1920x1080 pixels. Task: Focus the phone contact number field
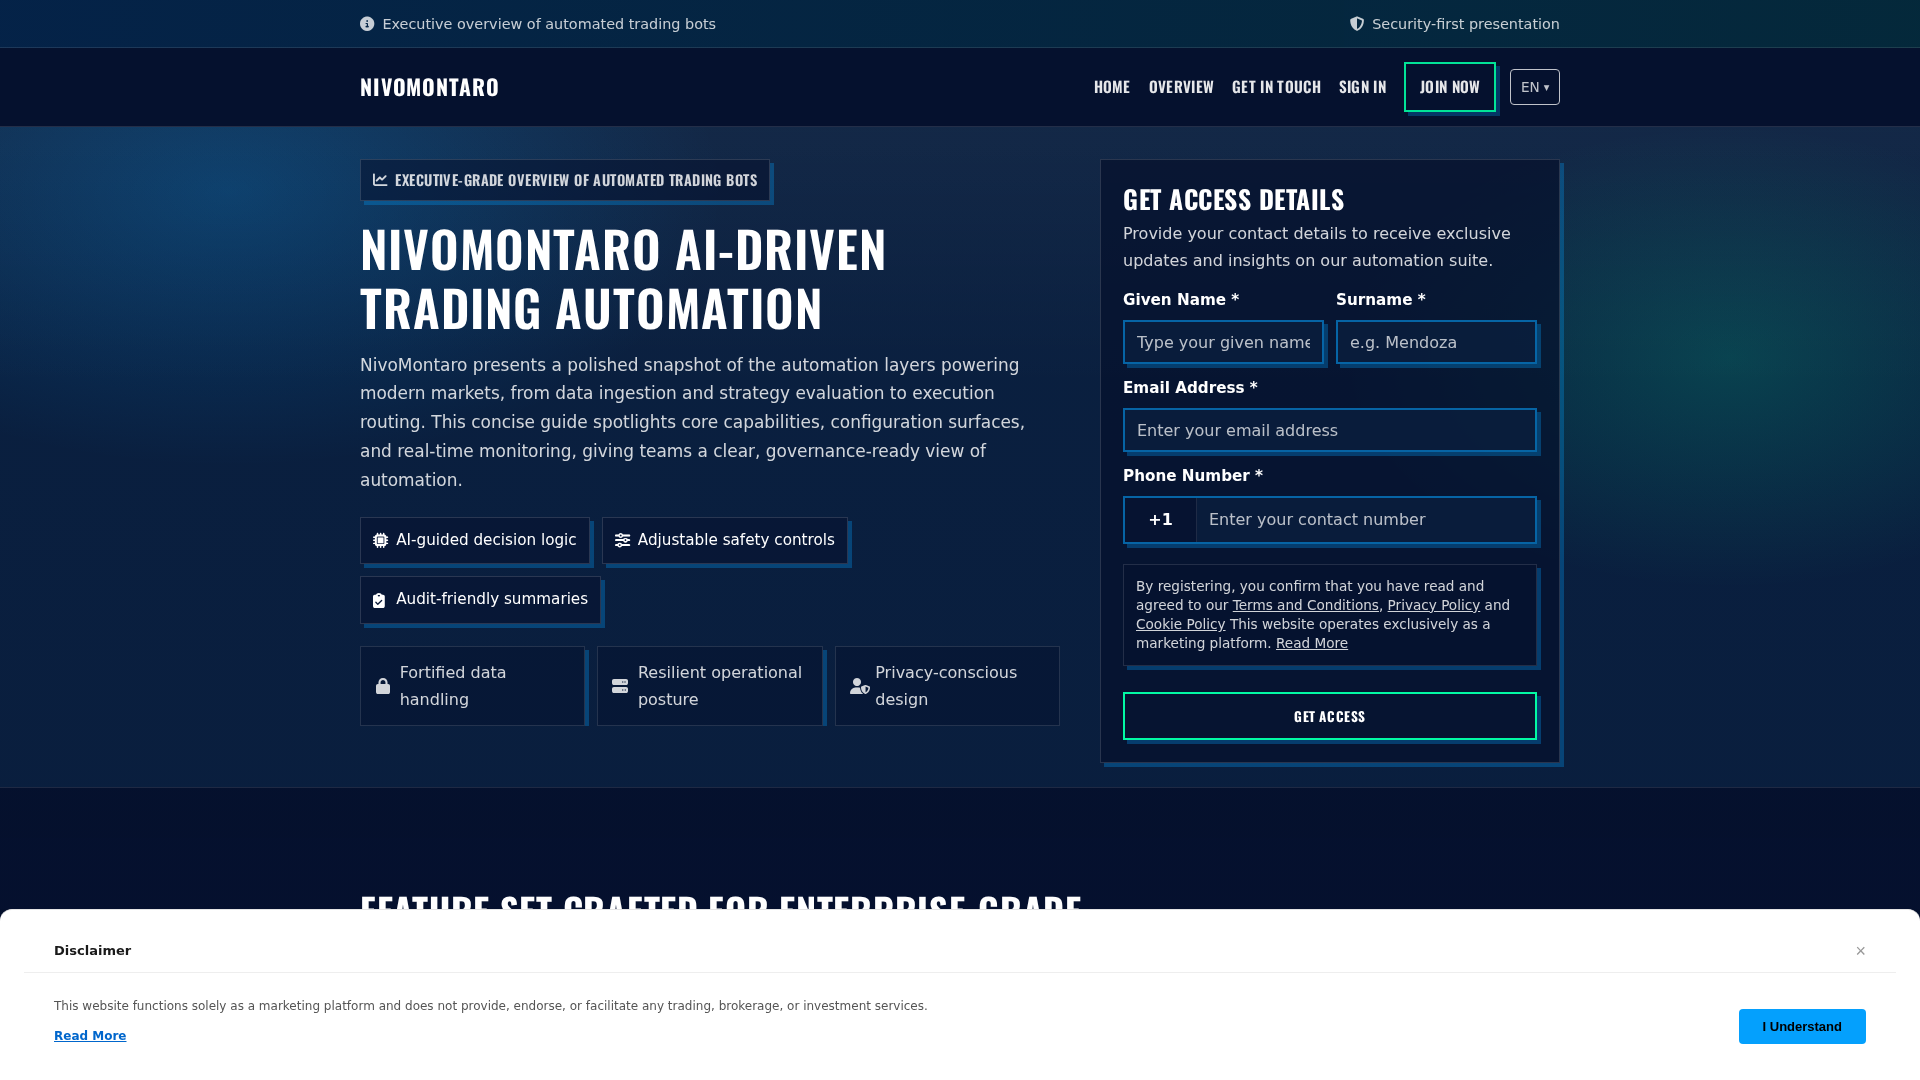[x=1366, y=520]
